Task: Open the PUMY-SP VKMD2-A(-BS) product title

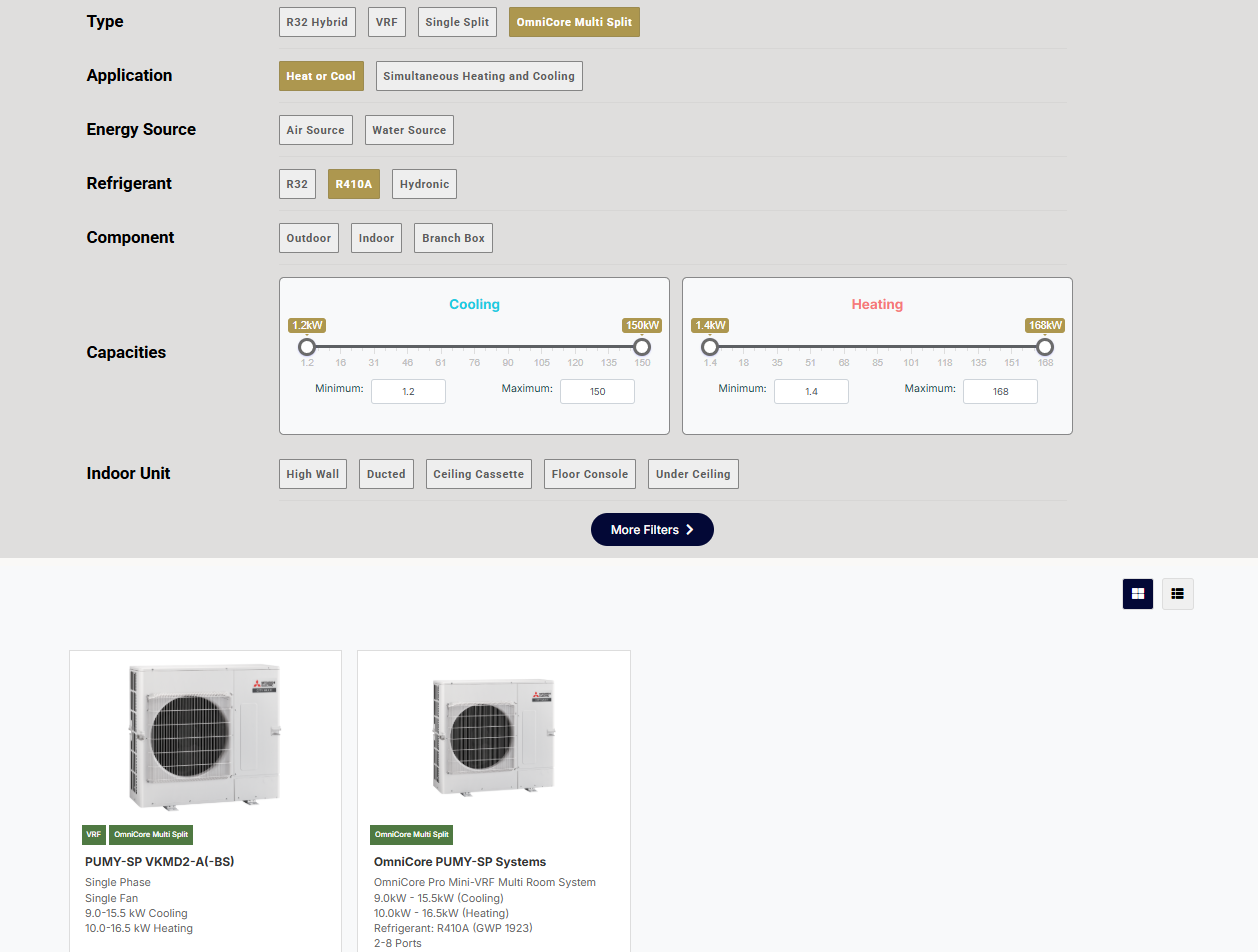Action: 160,862
